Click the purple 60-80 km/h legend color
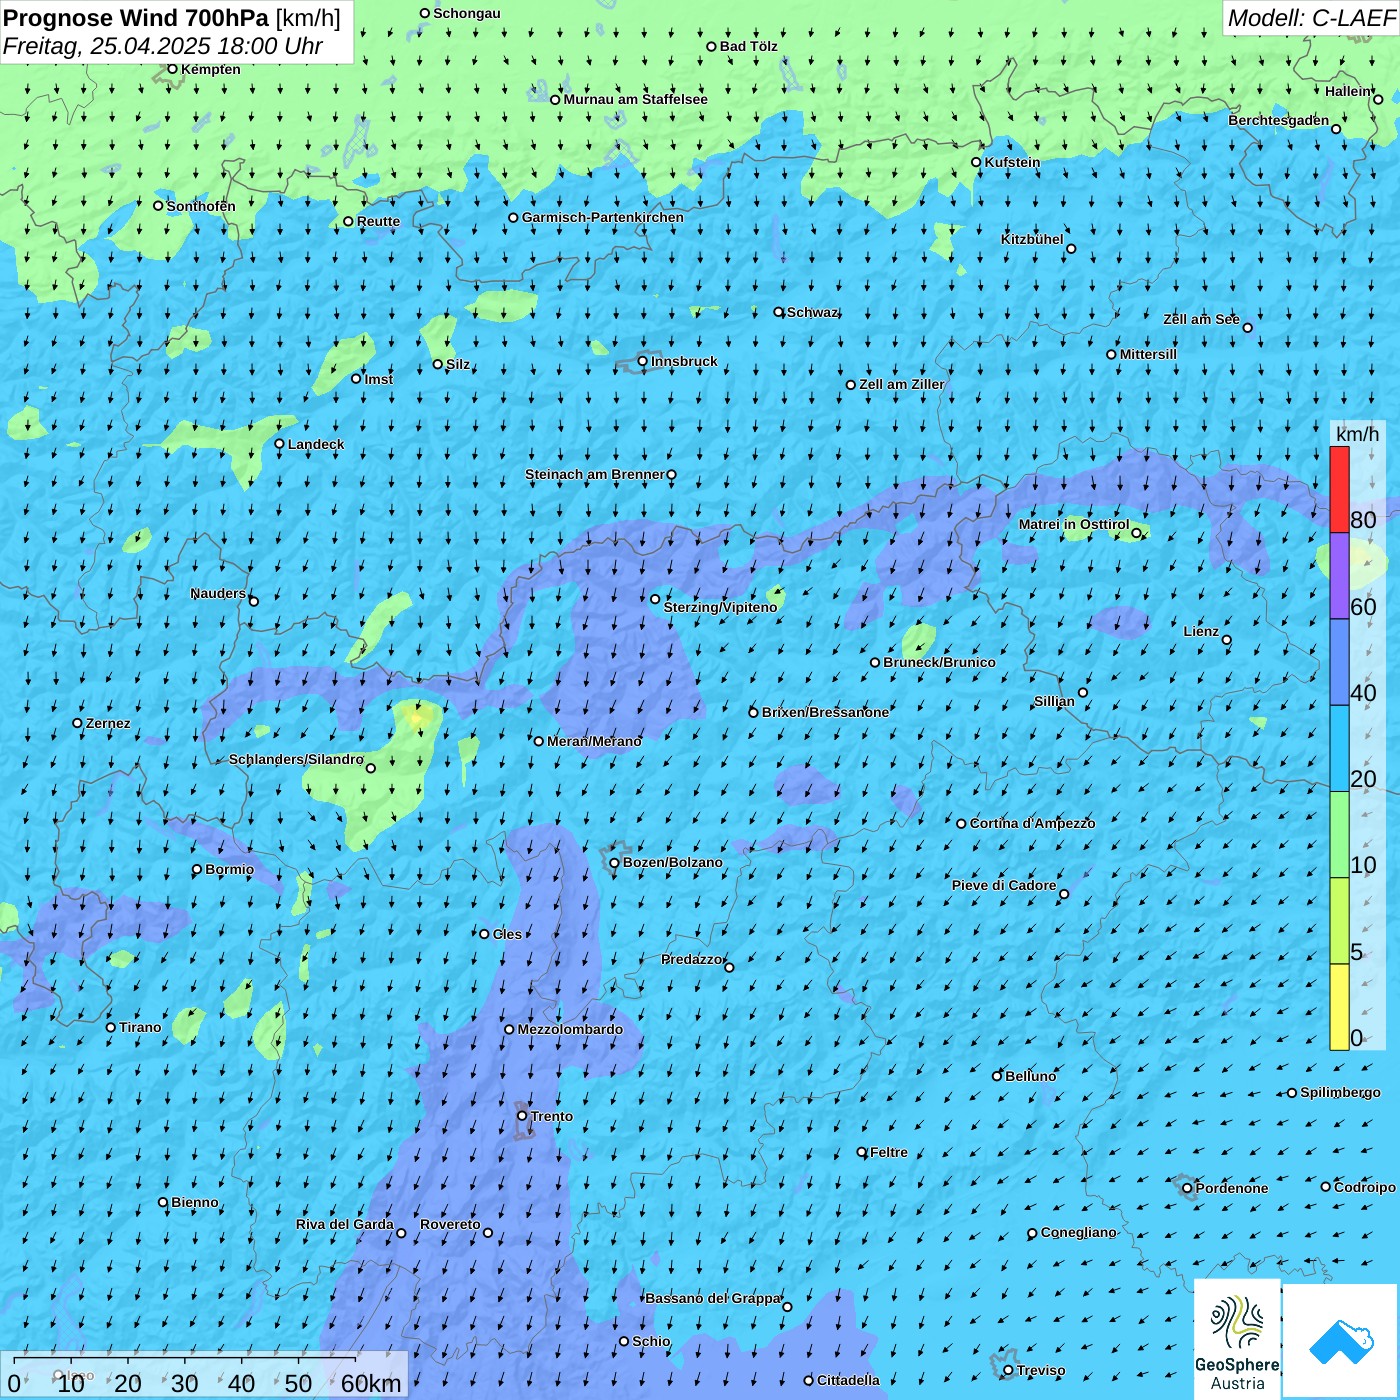The image size is (1400, 1400). point(1339,576)
